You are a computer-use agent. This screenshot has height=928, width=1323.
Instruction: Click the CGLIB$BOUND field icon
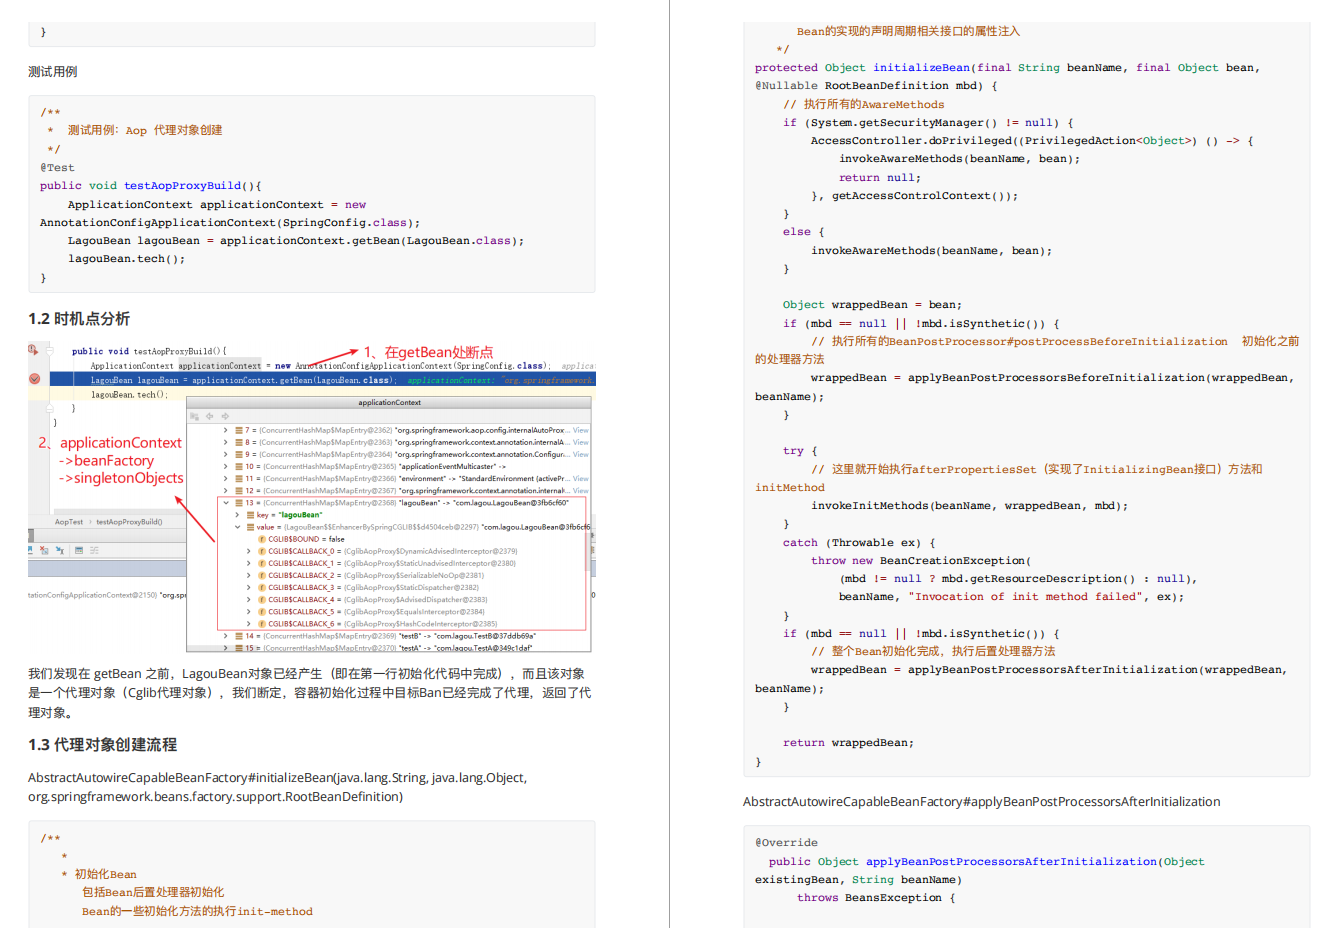(x=262, y=539)
